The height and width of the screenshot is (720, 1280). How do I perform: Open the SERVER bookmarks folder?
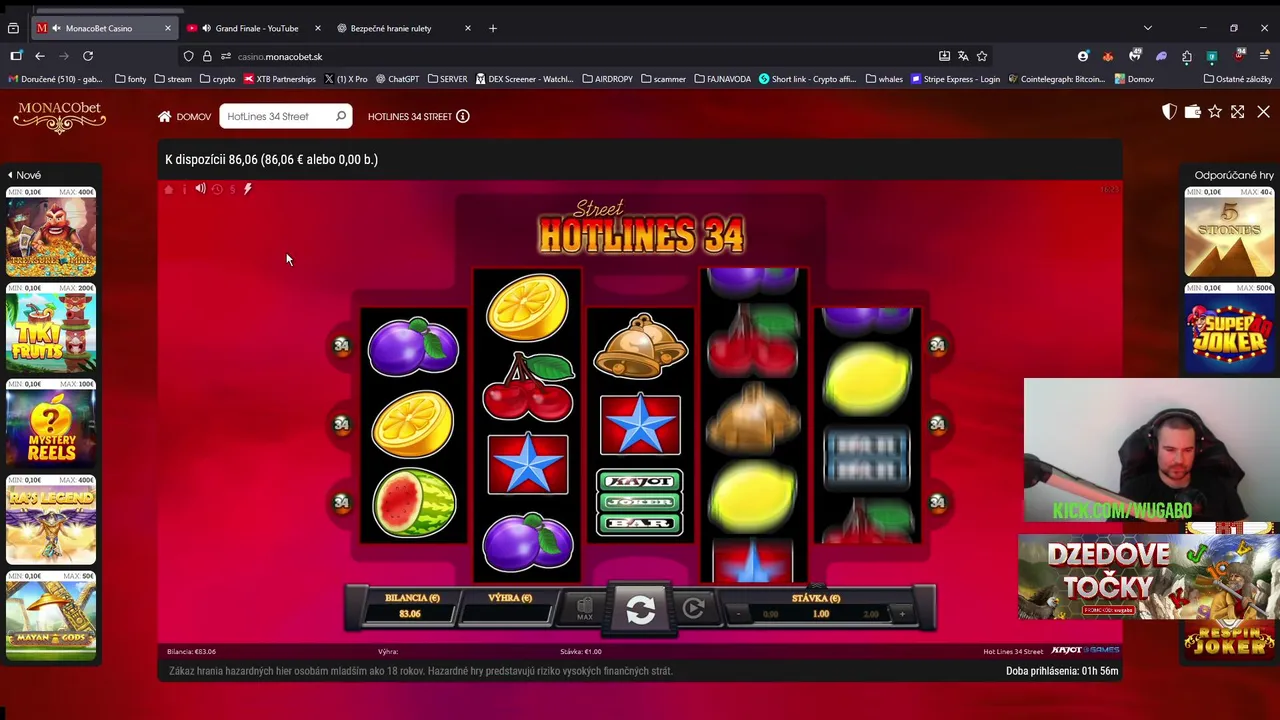(447, 79)
